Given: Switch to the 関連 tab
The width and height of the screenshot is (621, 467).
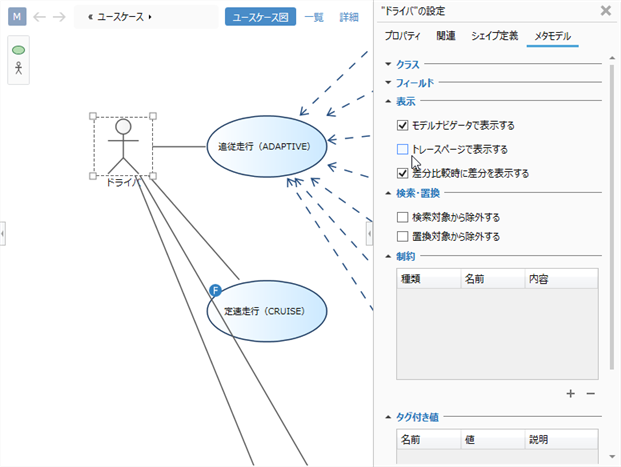Looking at the screenshot, I should tap(446, 36).
